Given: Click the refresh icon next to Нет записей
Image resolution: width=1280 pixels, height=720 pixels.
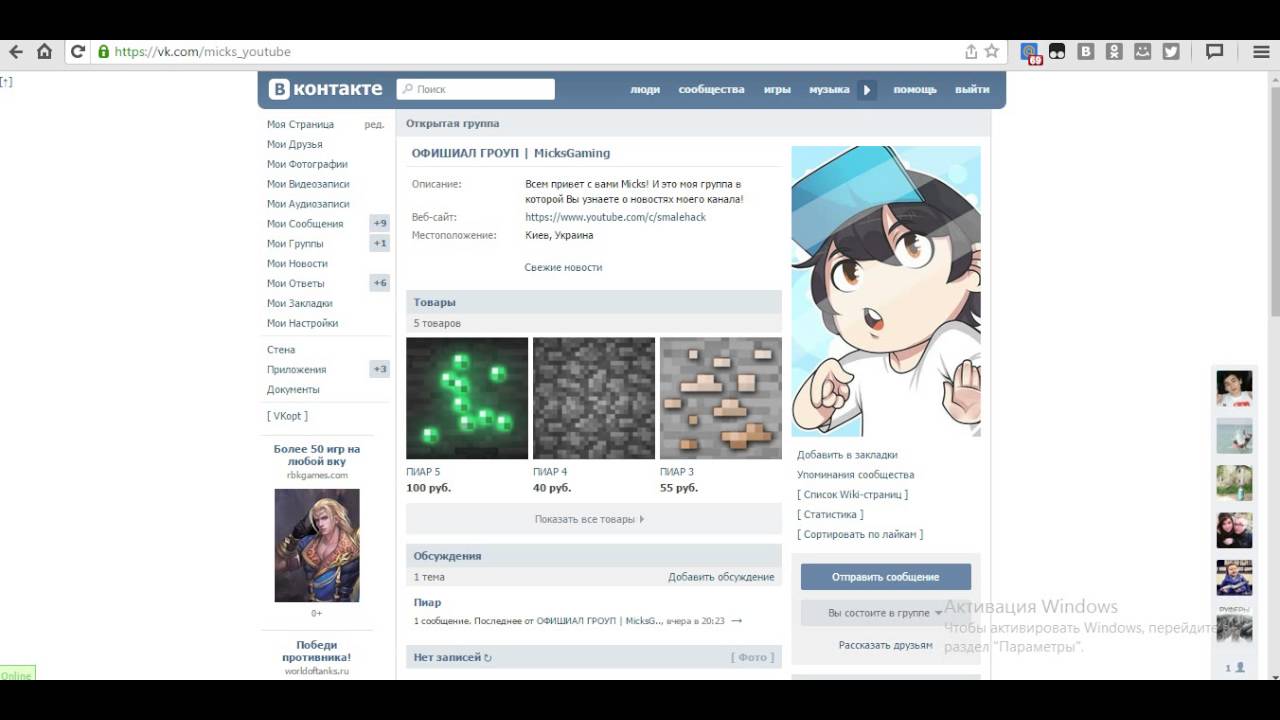Looking at the screenshot, I should tap(488, 658).
